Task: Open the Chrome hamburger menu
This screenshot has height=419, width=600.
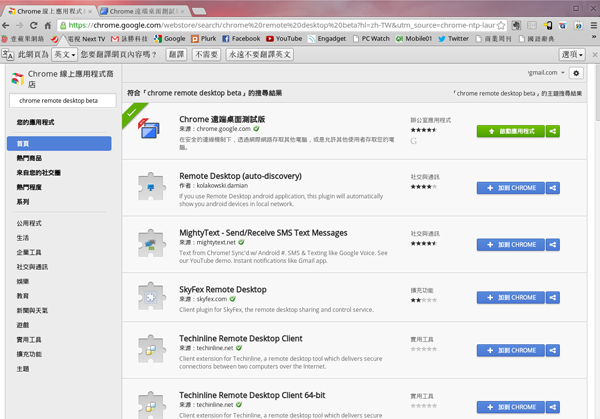Action: tap(593, 26)
